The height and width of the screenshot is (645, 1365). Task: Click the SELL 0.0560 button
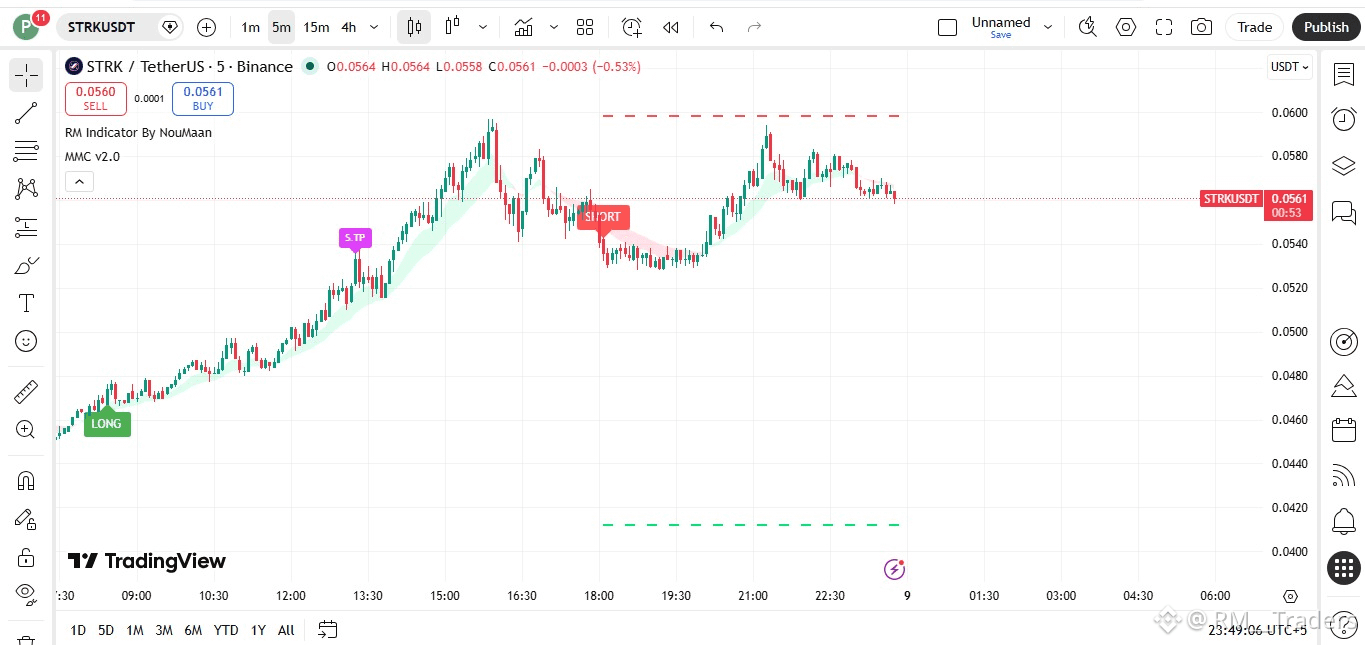pyautogui.click(x=96, y=98)
